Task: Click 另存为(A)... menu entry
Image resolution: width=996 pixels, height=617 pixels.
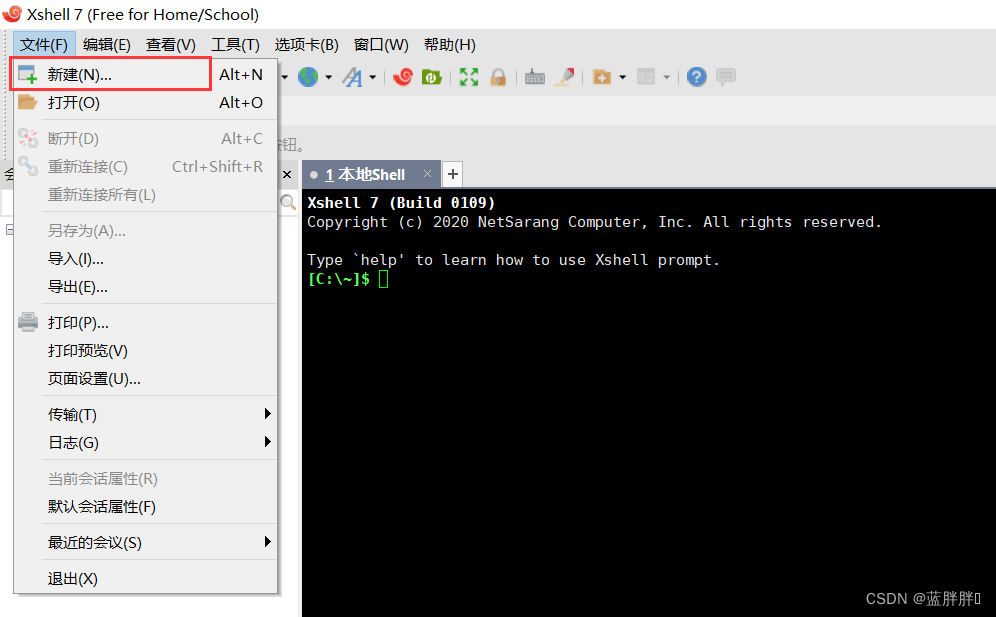Action: pyautogui.click(x=145, y=230)
